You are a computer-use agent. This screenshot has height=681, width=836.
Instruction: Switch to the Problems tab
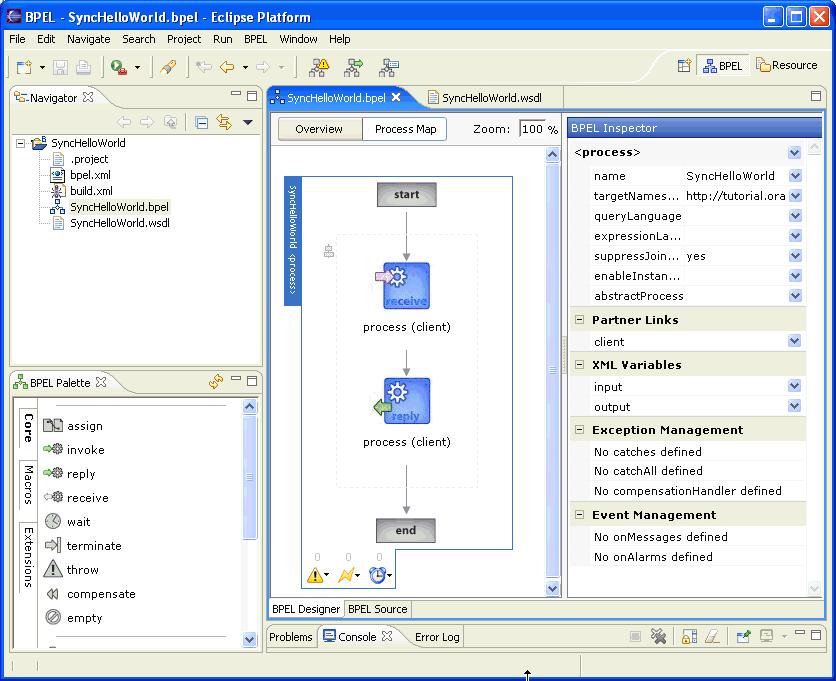[291, 637]
